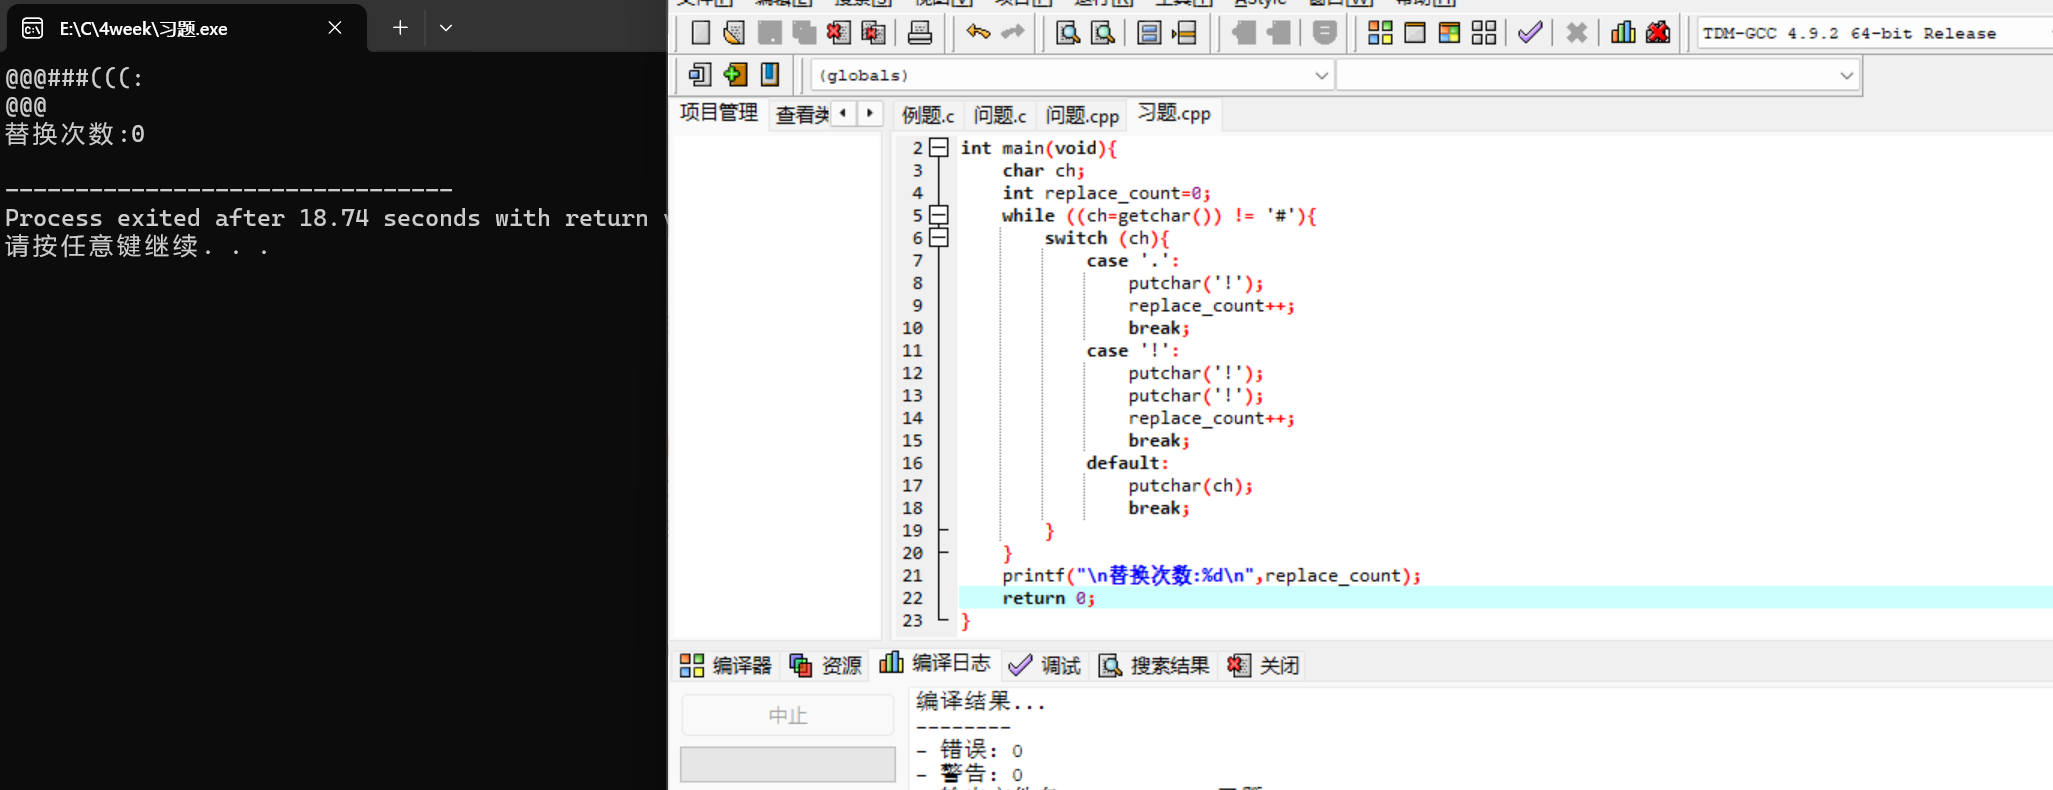This screenshot has width=2053, height=790.
Task: Add a new terminal tab with plus
Action: point(400,28)
